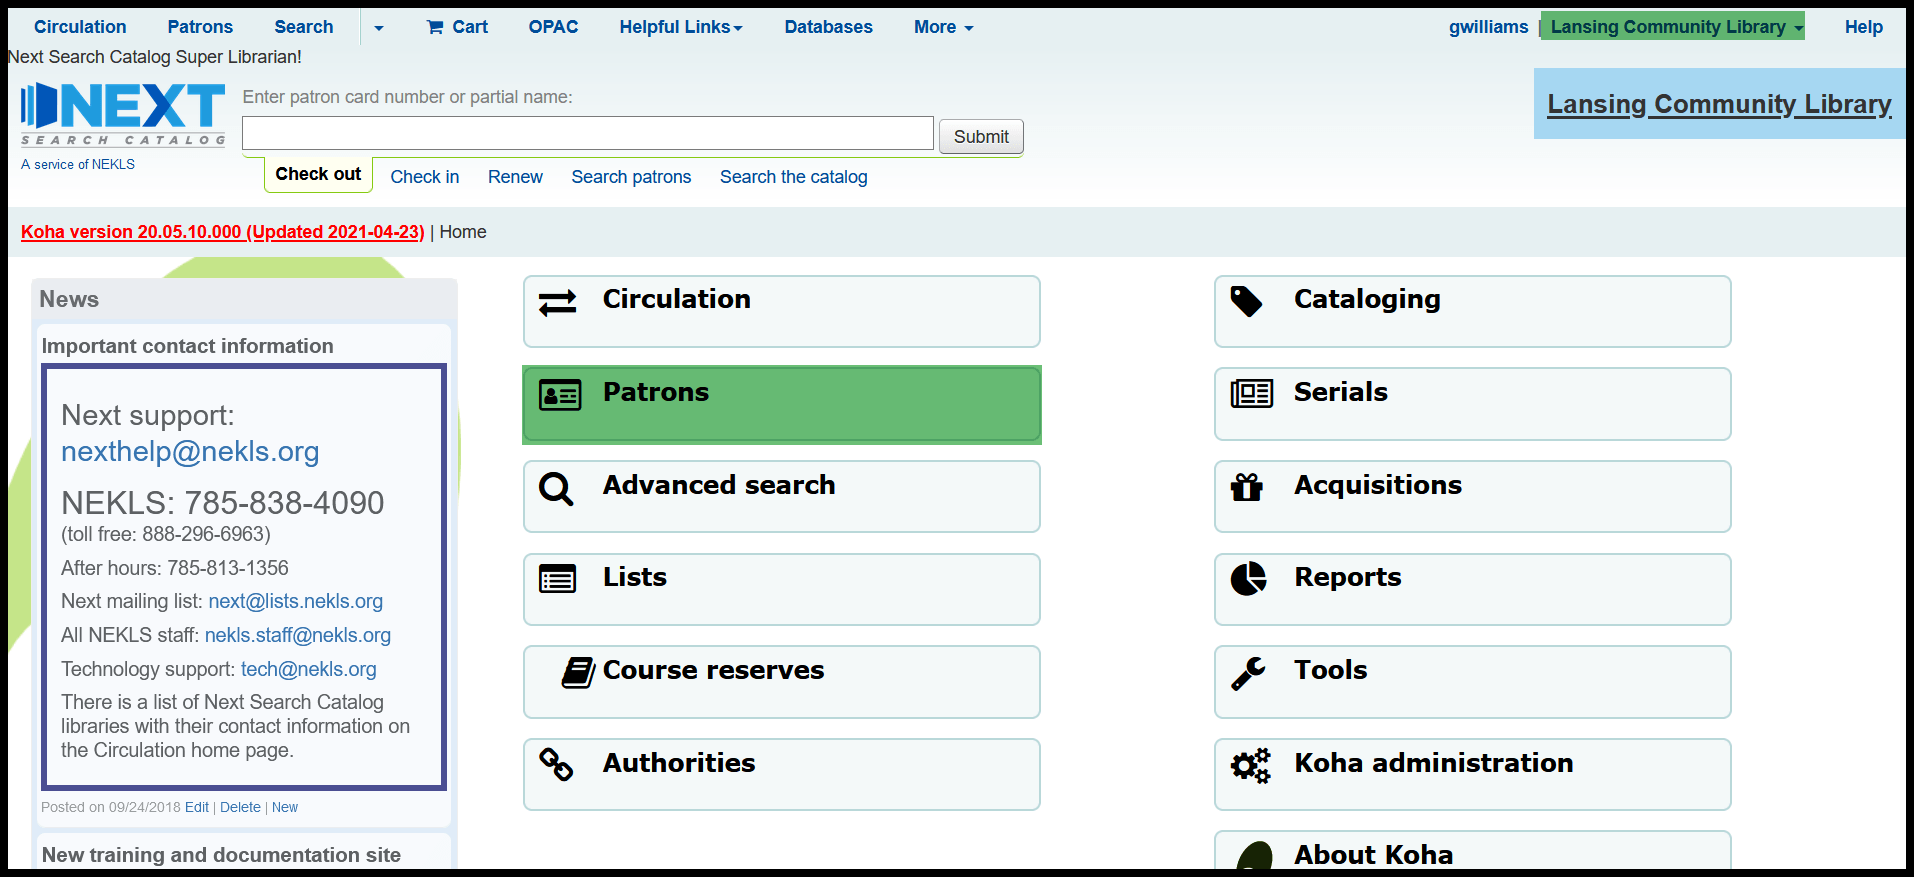Focus the patron card number input field
The image size is (1914, 877).
coord(588,134)
